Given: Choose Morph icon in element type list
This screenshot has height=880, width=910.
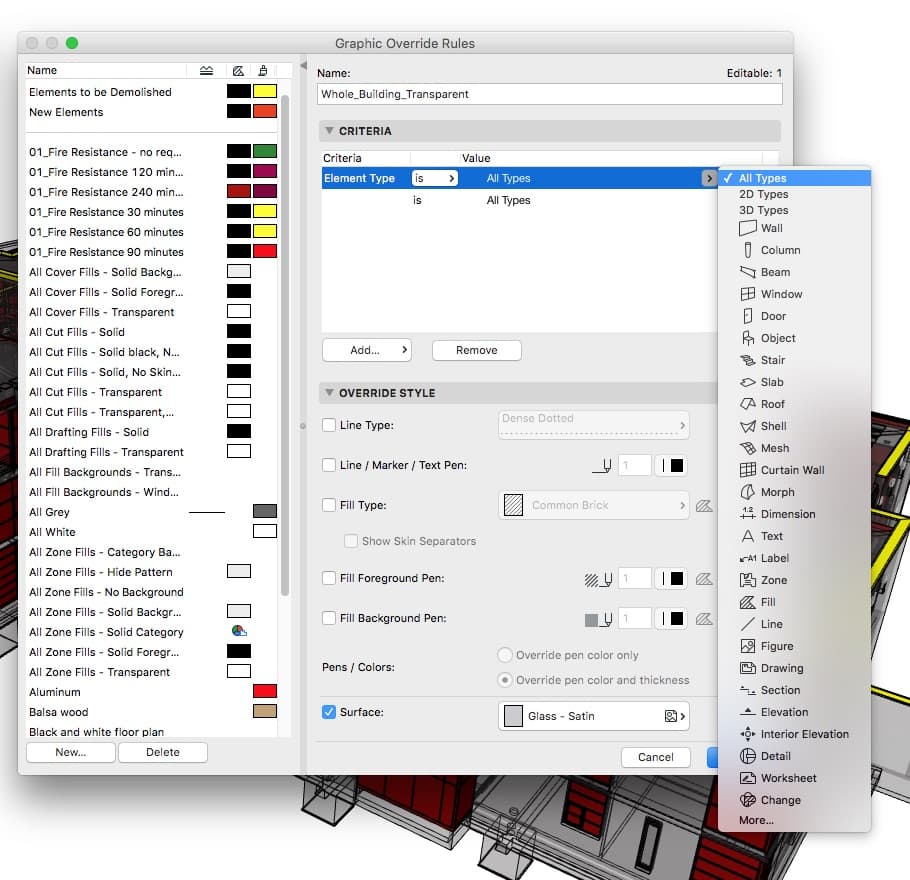Looking at the screenshot, I should point(748,492).
